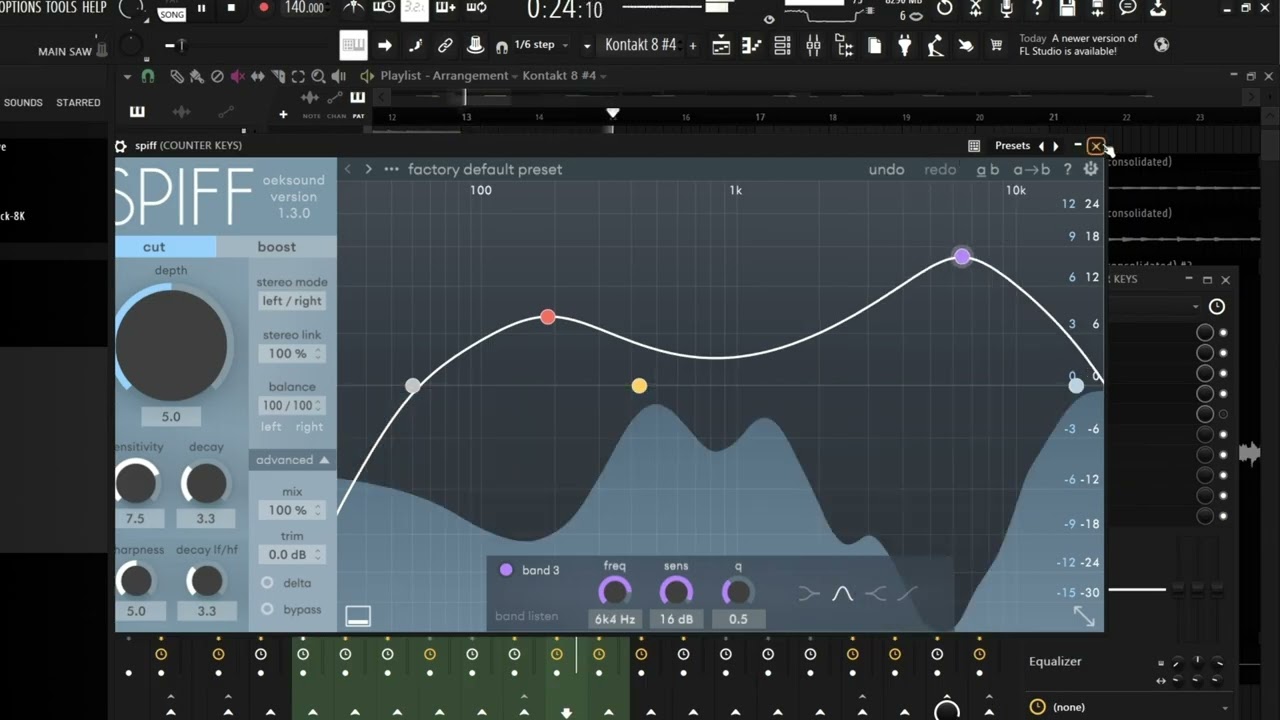
Task: Click the question mark help icon in FL toolbar
Action: [x=1037, y=8]
